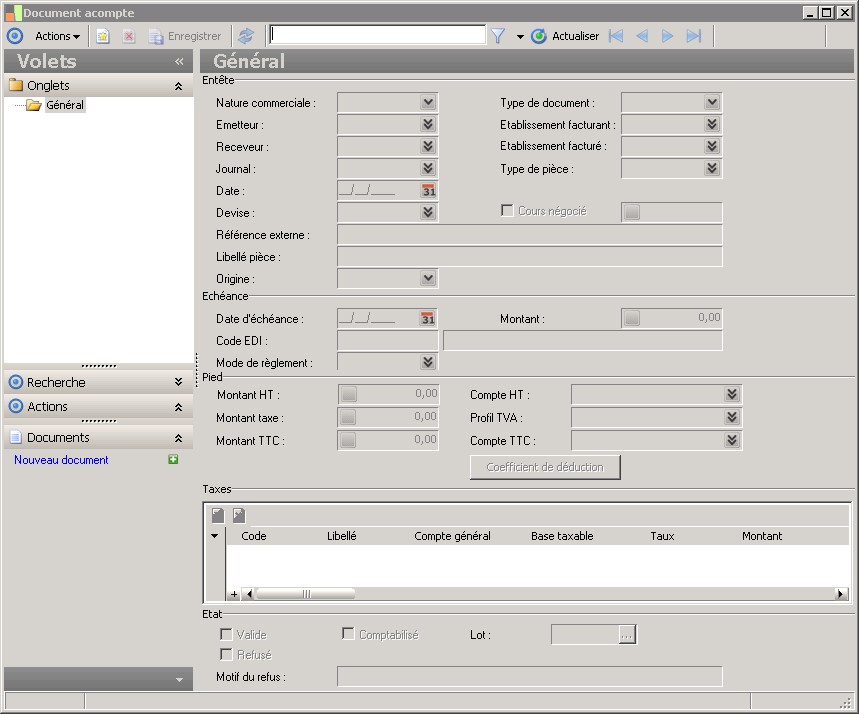The width and height of the screenshot is (859, 714).
Task: Open the Nature commerciale dropdown
Action: pyautogui.click(x=428, y=102)
